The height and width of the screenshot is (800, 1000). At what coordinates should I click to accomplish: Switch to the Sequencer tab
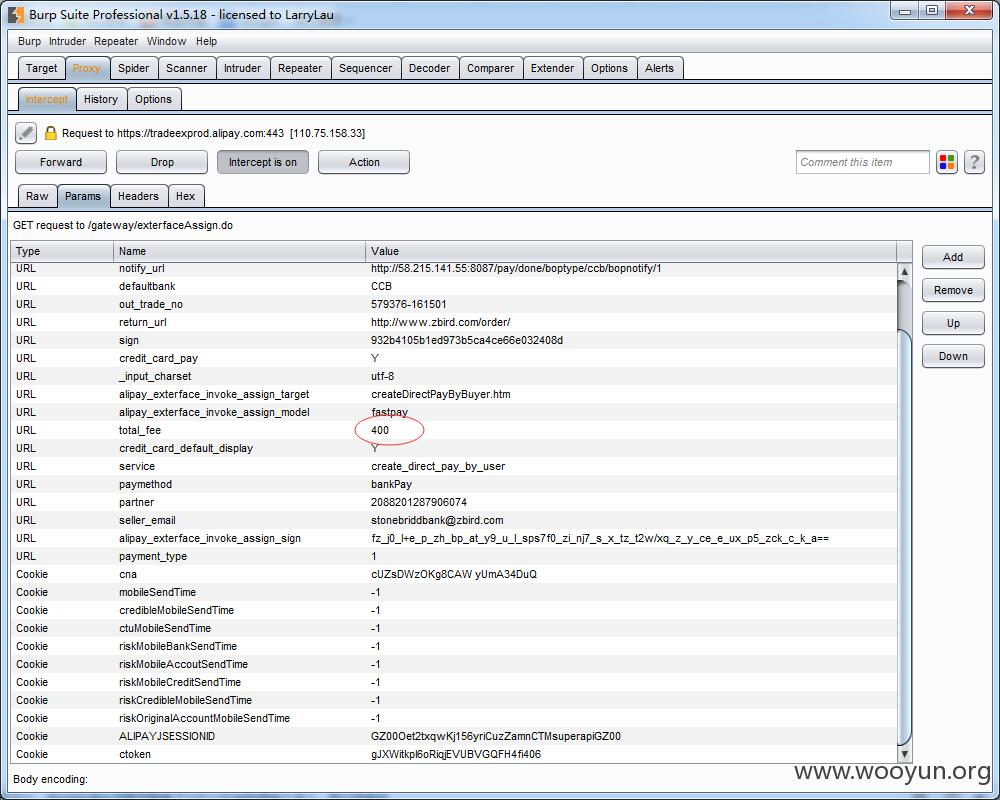365,68
